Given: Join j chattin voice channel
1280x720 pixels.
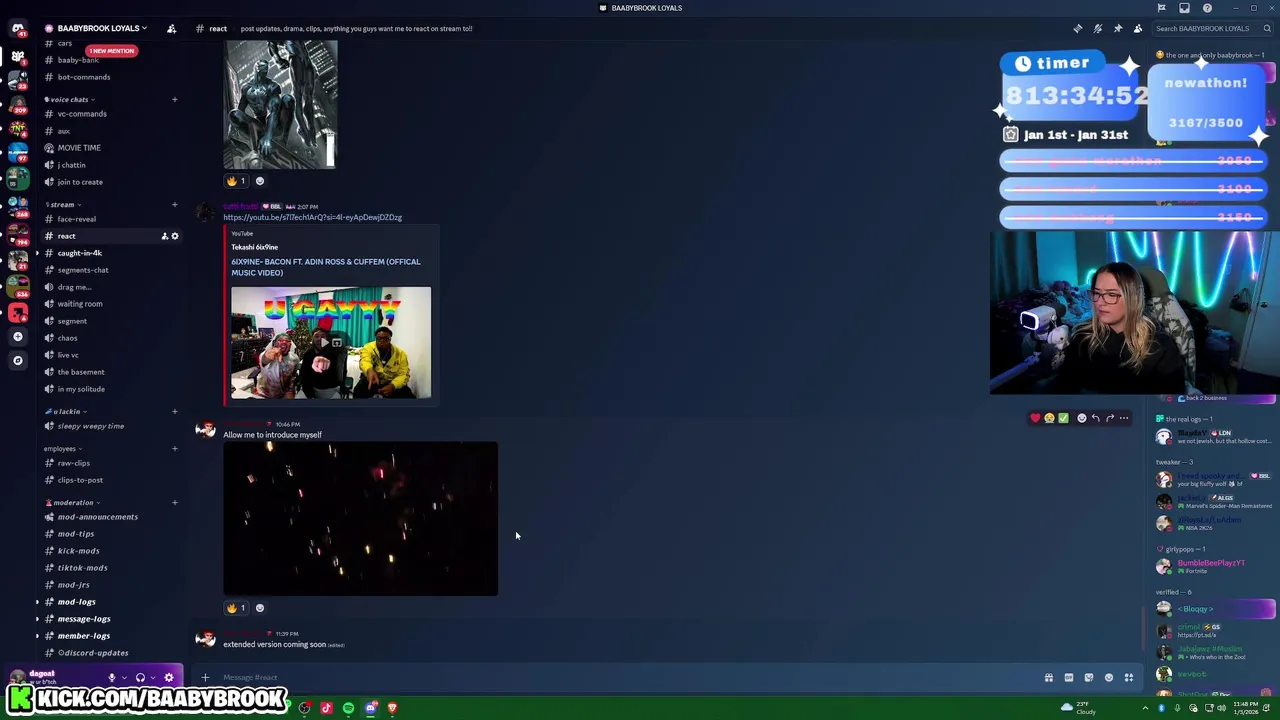Looking at the screenshot, I should point(71,165).
